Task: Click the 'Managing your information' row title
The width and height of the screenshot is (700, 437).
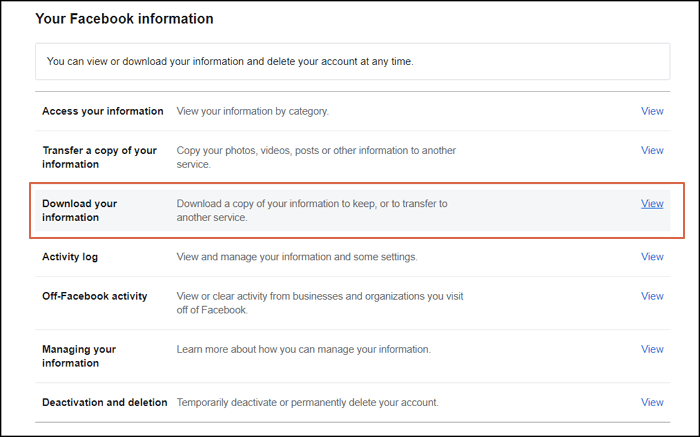Action: pos(79,356)
